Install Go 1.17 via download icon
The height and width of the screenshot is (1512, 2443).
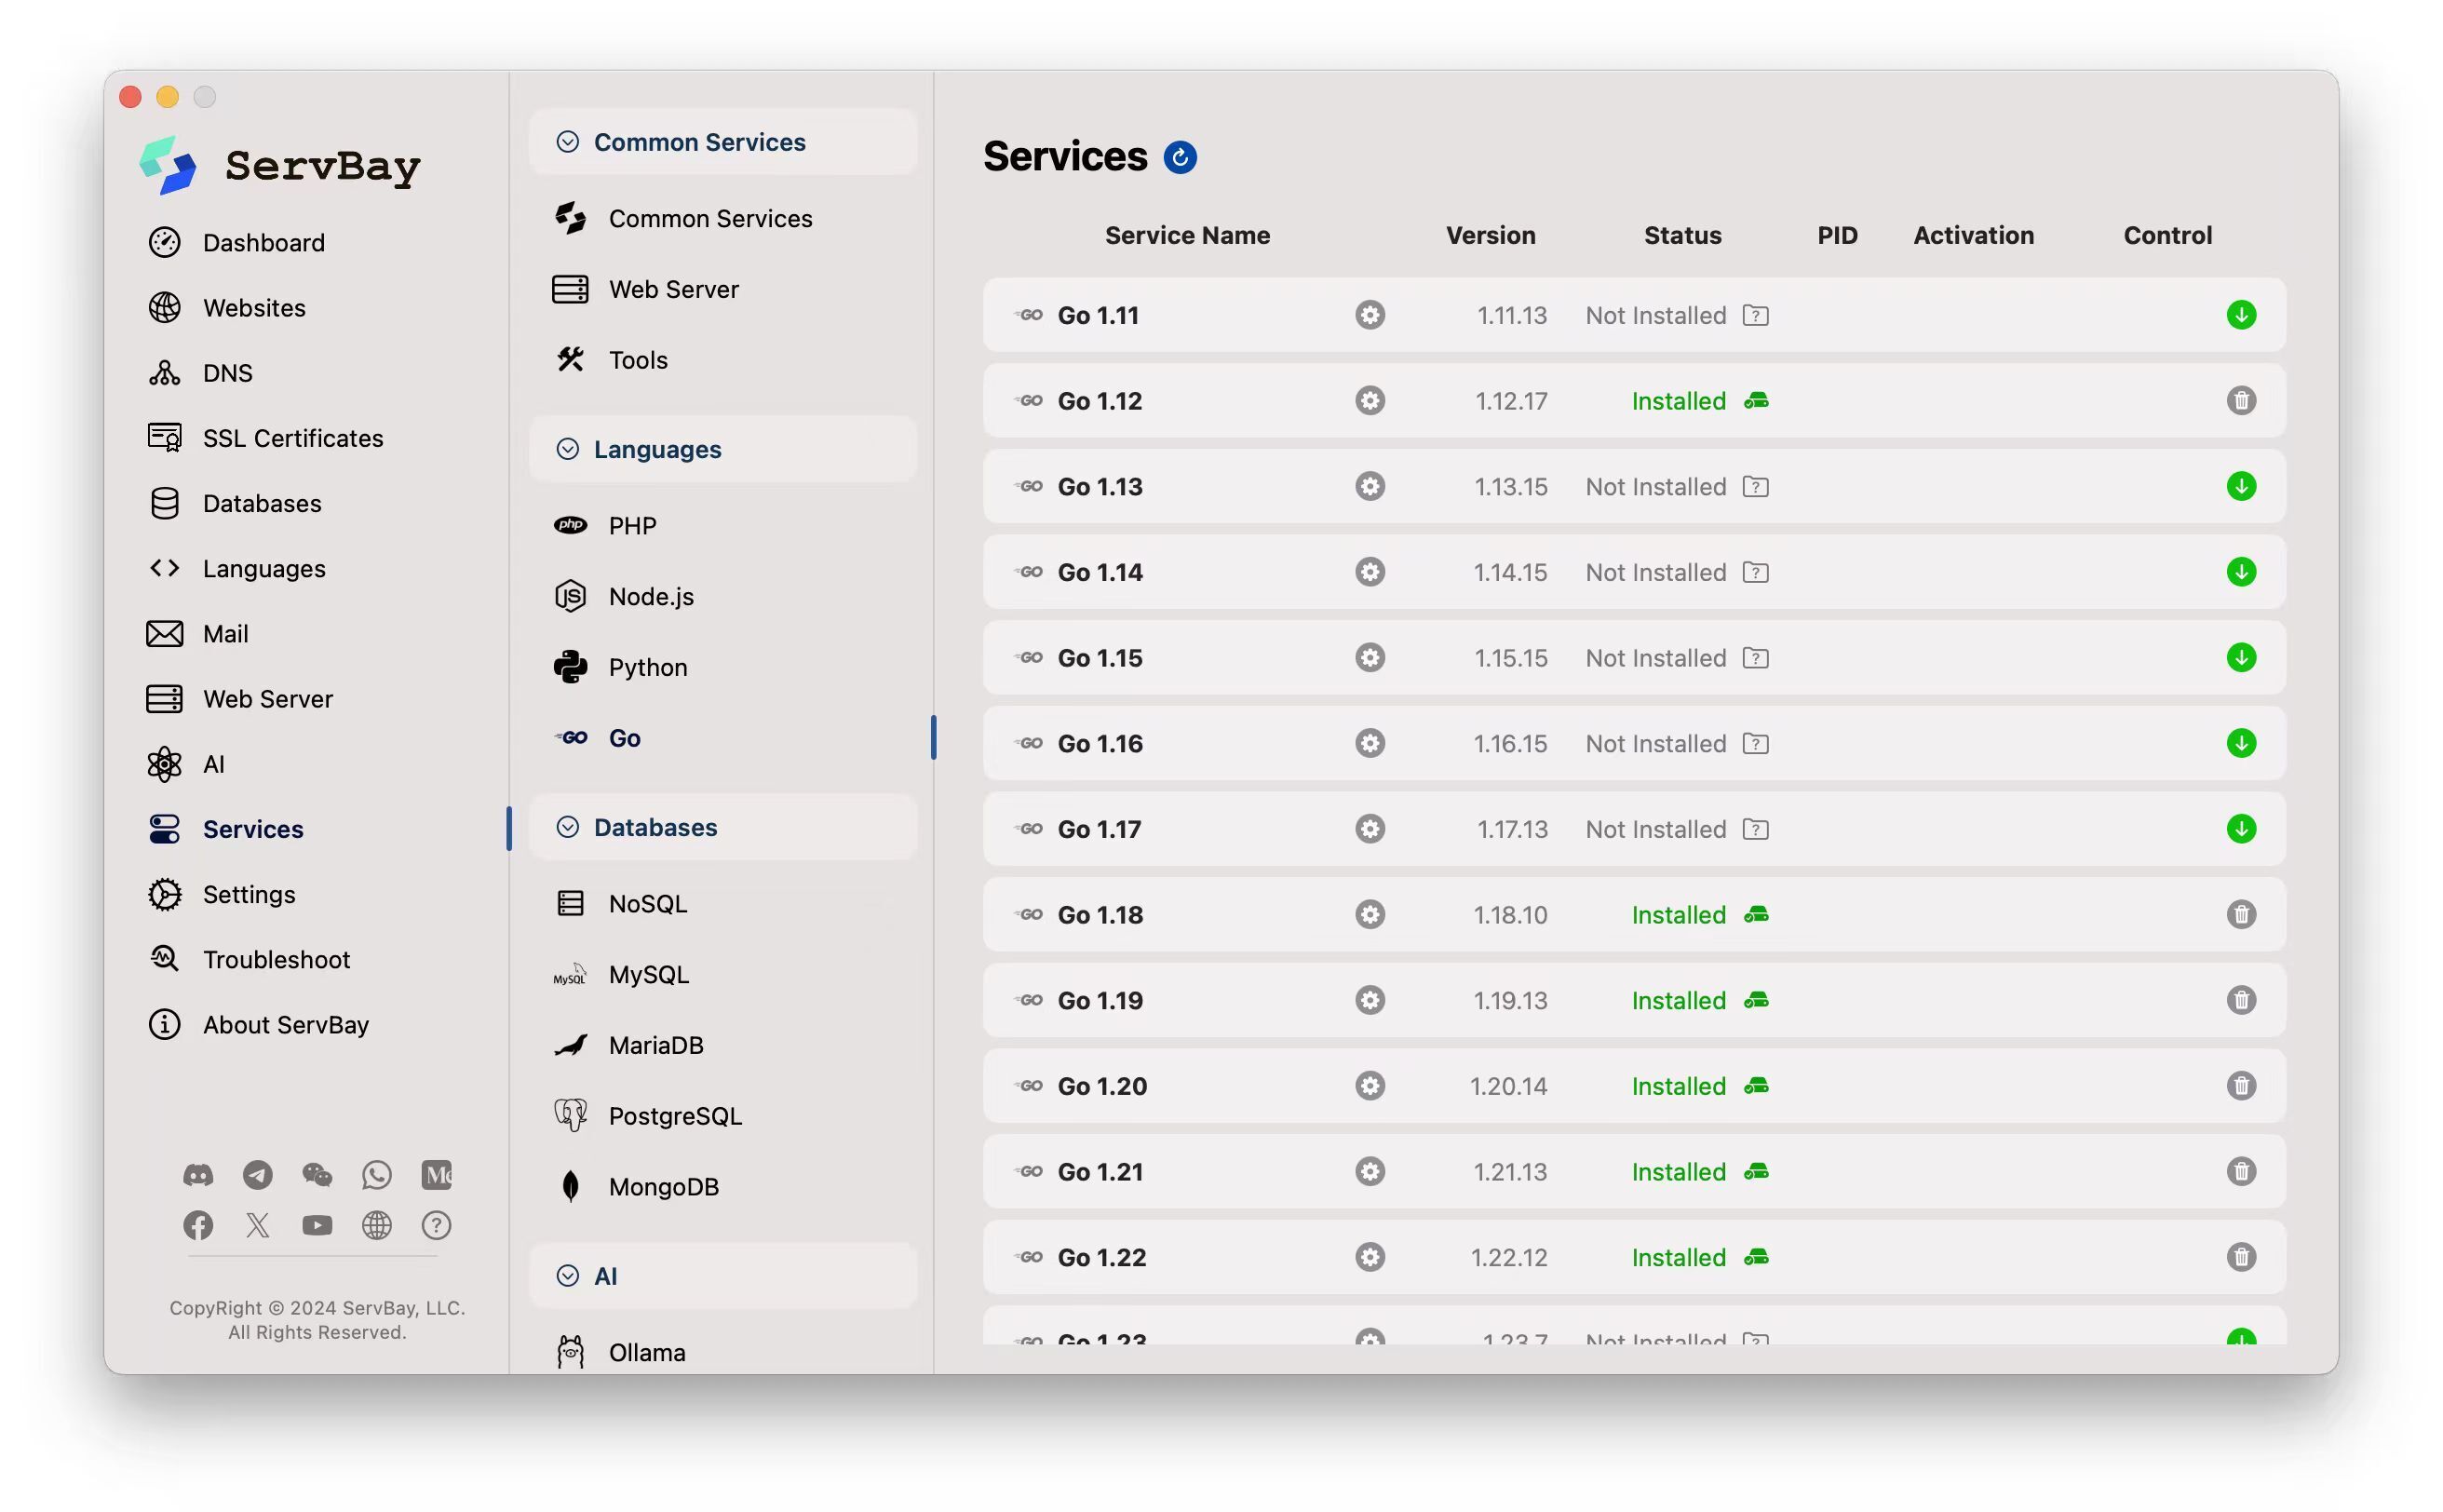2241,829
